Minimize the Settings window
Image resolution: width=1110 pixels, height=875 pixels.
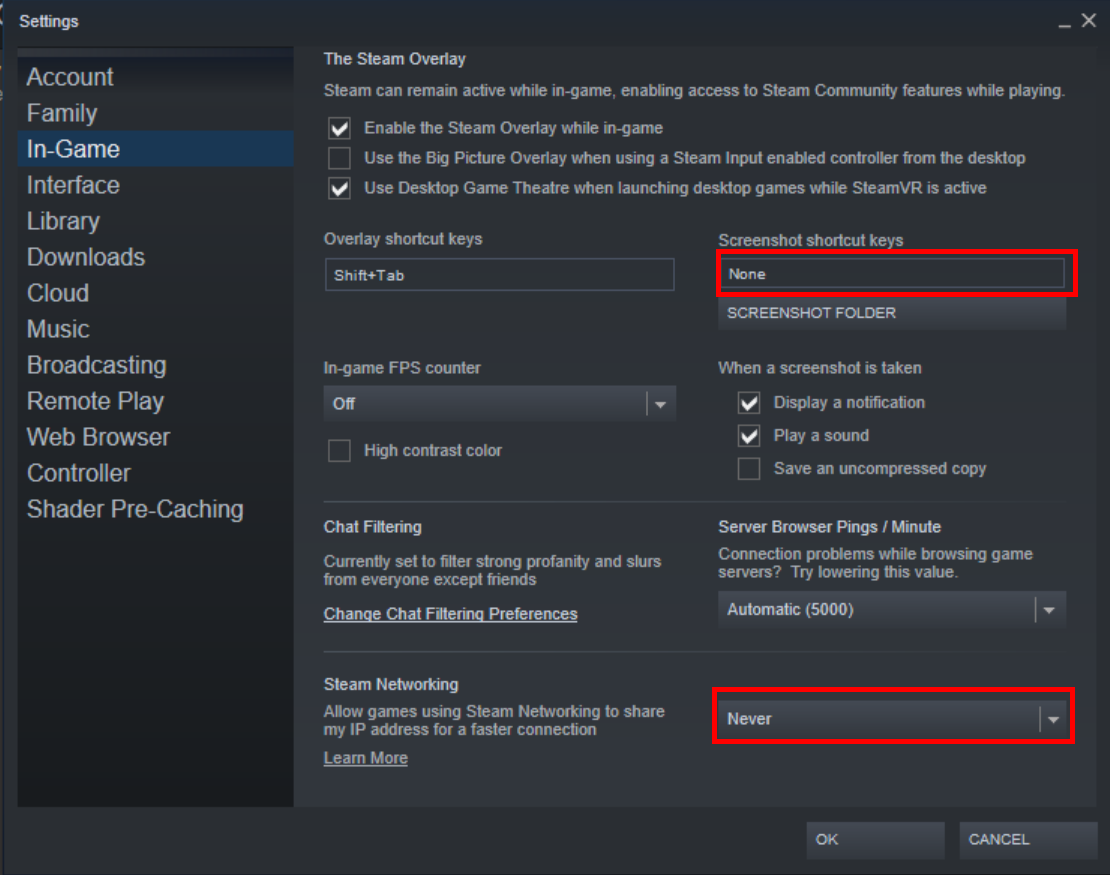point(1064,23)
